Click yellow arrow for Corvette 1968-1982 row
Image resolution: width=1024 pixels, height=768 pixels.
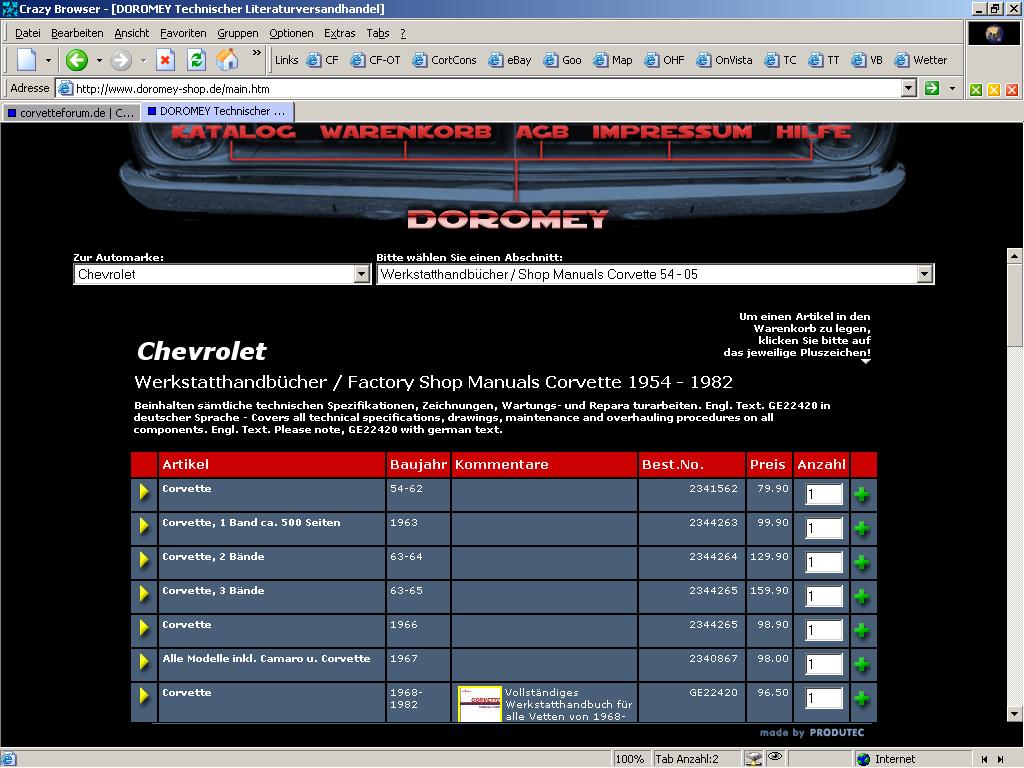[x=144, y=696]
